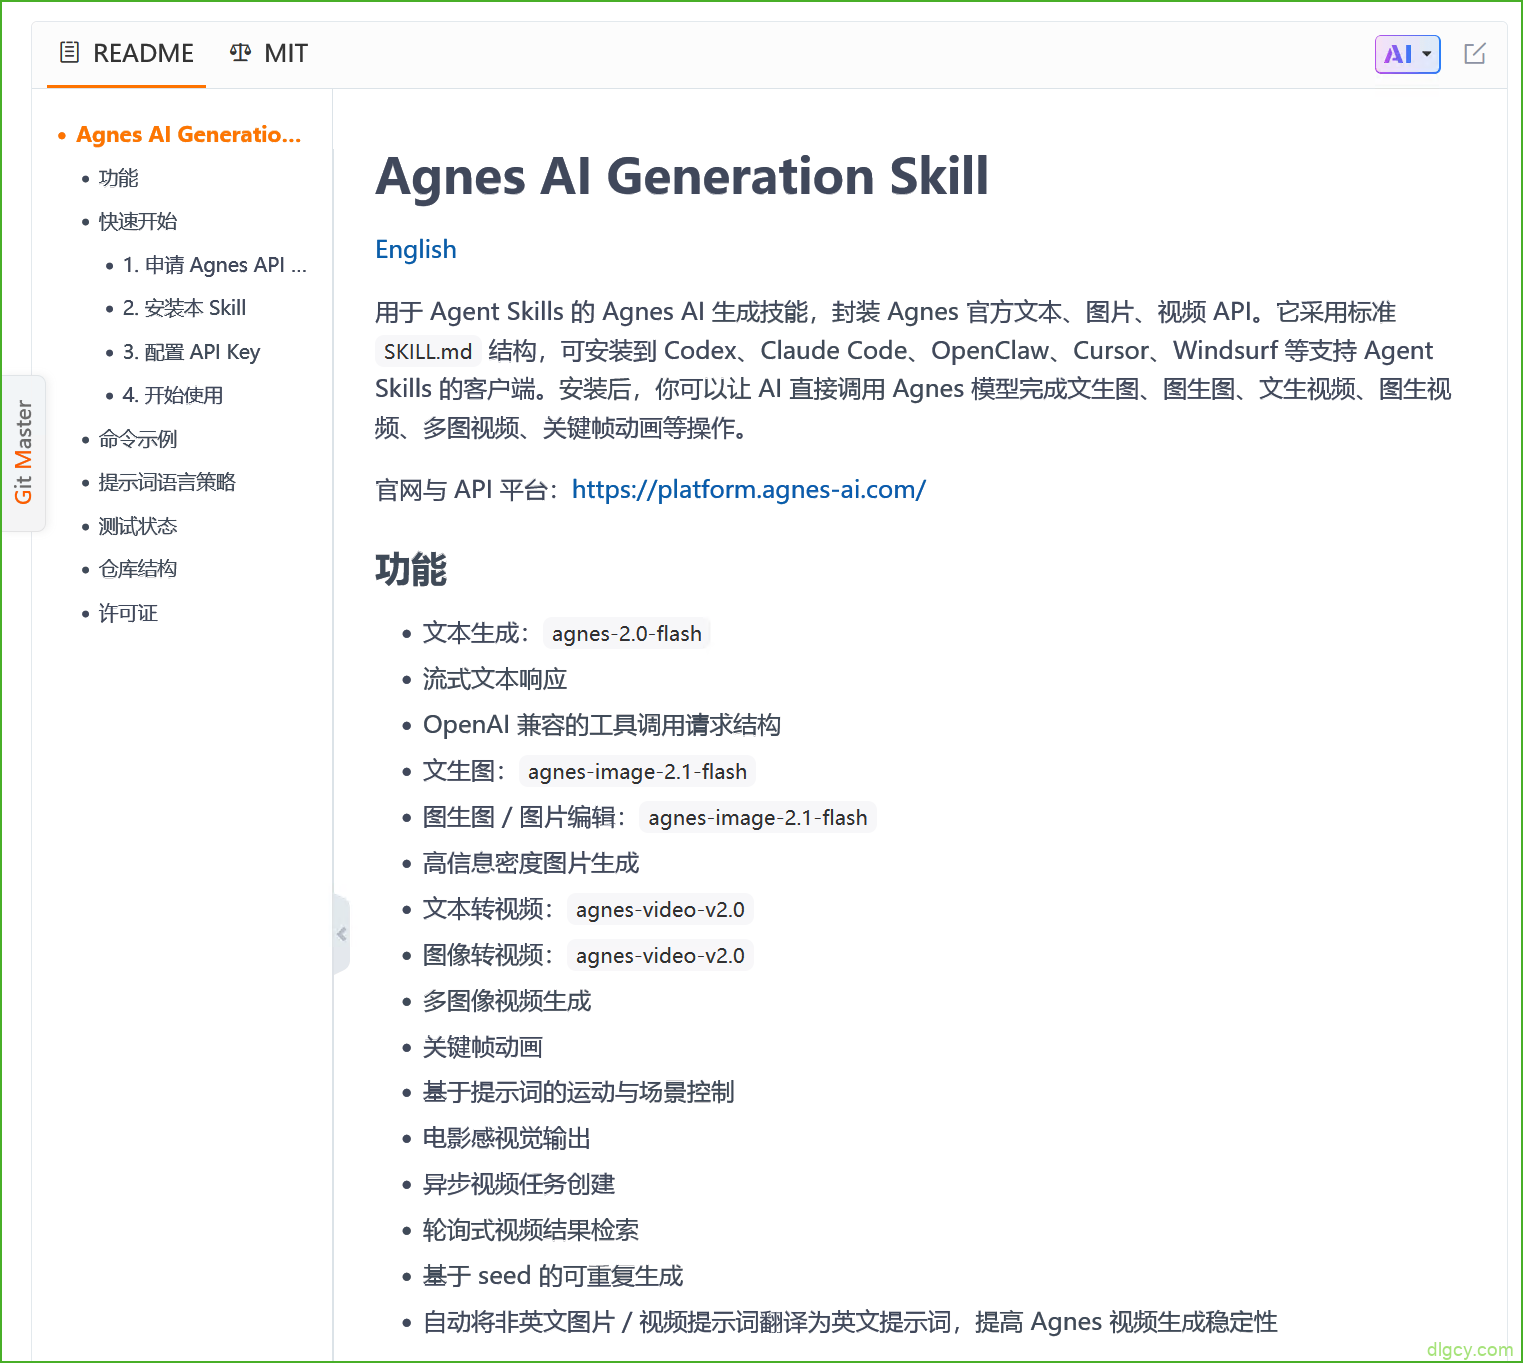The width and height of the screenshot is (1523, 1363).
Task: Select Agnes AI Generatio... outline heading
Action: click(x=188, y=134)
